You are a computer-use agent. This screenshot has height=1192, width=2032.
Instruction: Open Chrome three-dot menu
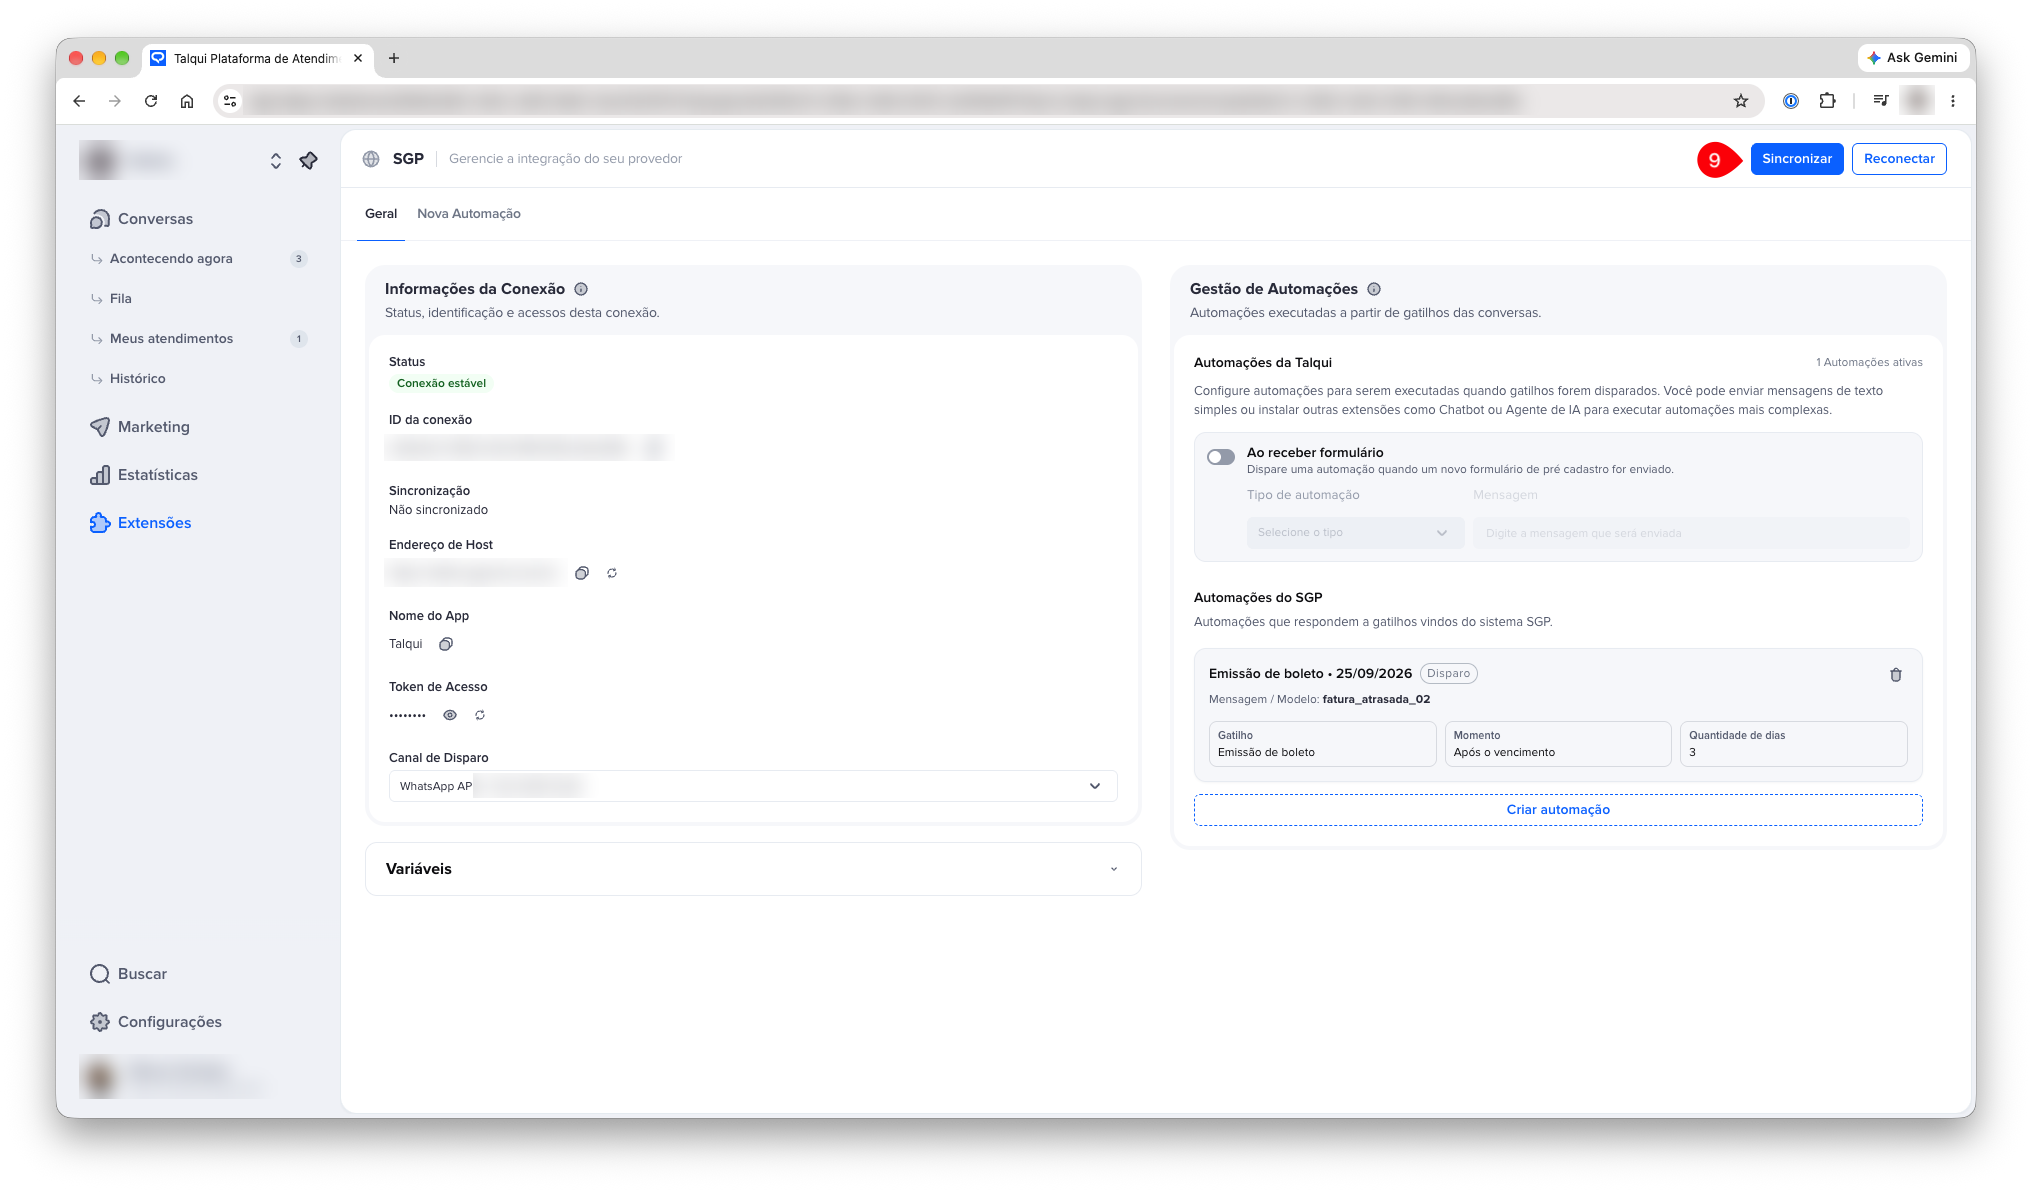point(1952,101)
